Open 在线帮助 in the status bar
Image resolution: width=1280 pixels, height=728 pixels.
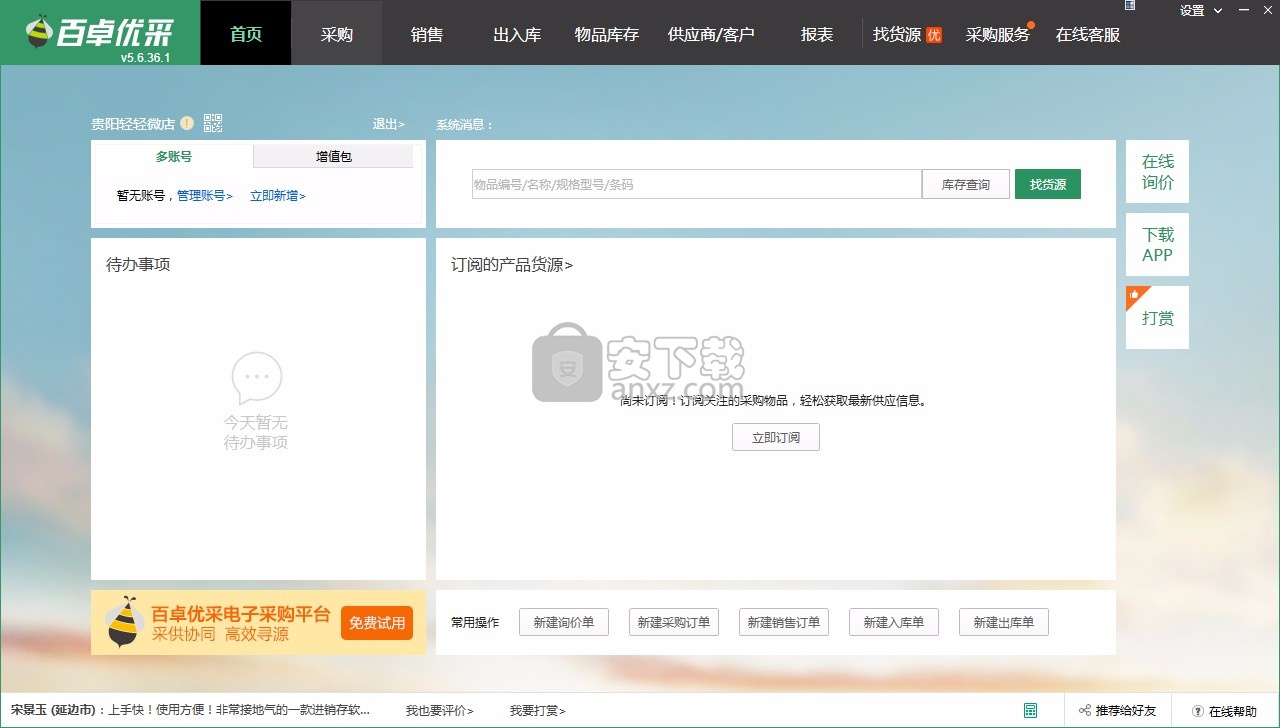1224,711
